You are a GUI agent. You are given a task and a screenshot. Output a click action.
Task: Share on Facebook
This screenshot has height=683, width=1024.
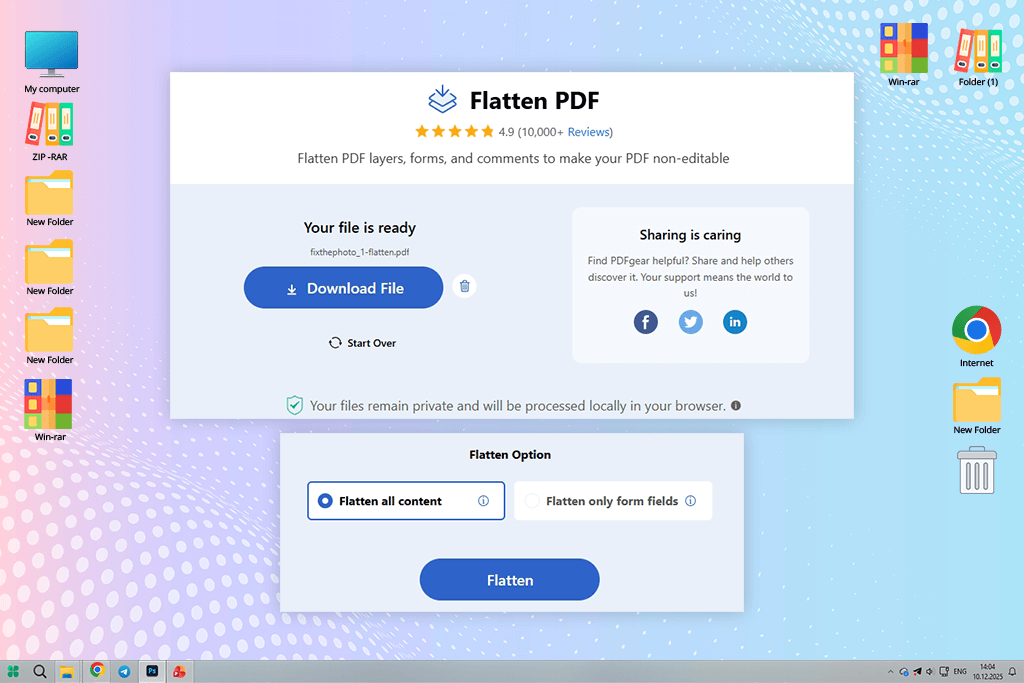point(646,322)
